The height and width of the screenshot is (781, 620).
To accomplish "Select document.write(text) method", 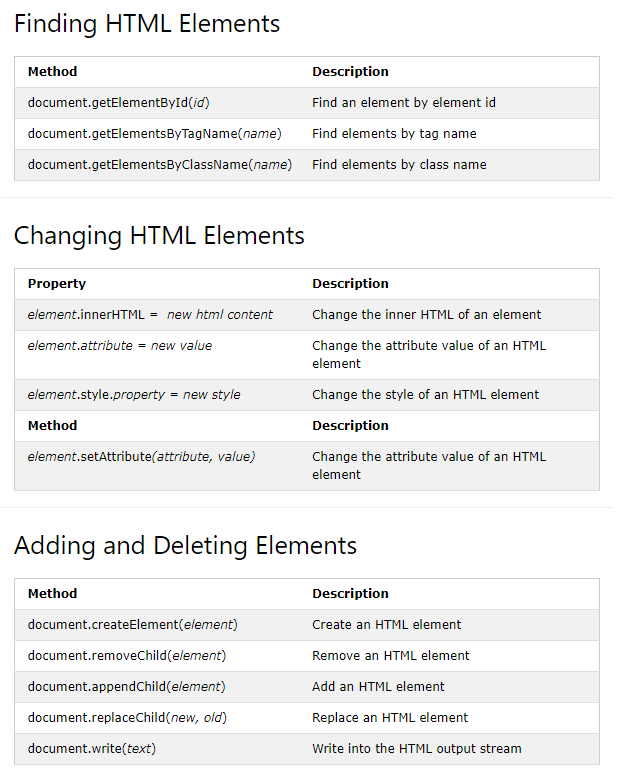I will [x=92, y=749].
